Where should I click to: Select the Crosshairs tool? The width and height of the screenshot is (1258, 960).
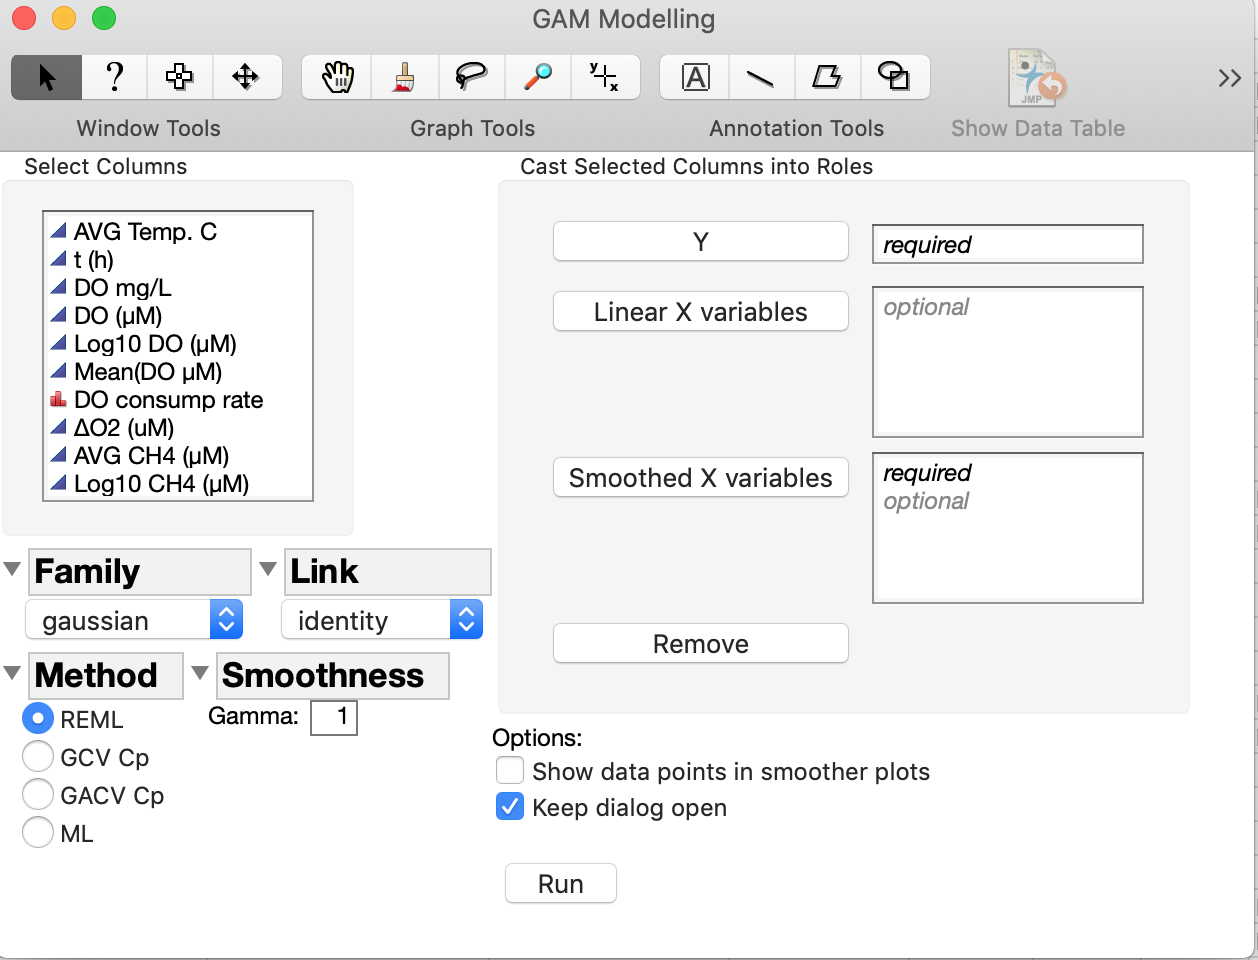(x=605, y=77)
